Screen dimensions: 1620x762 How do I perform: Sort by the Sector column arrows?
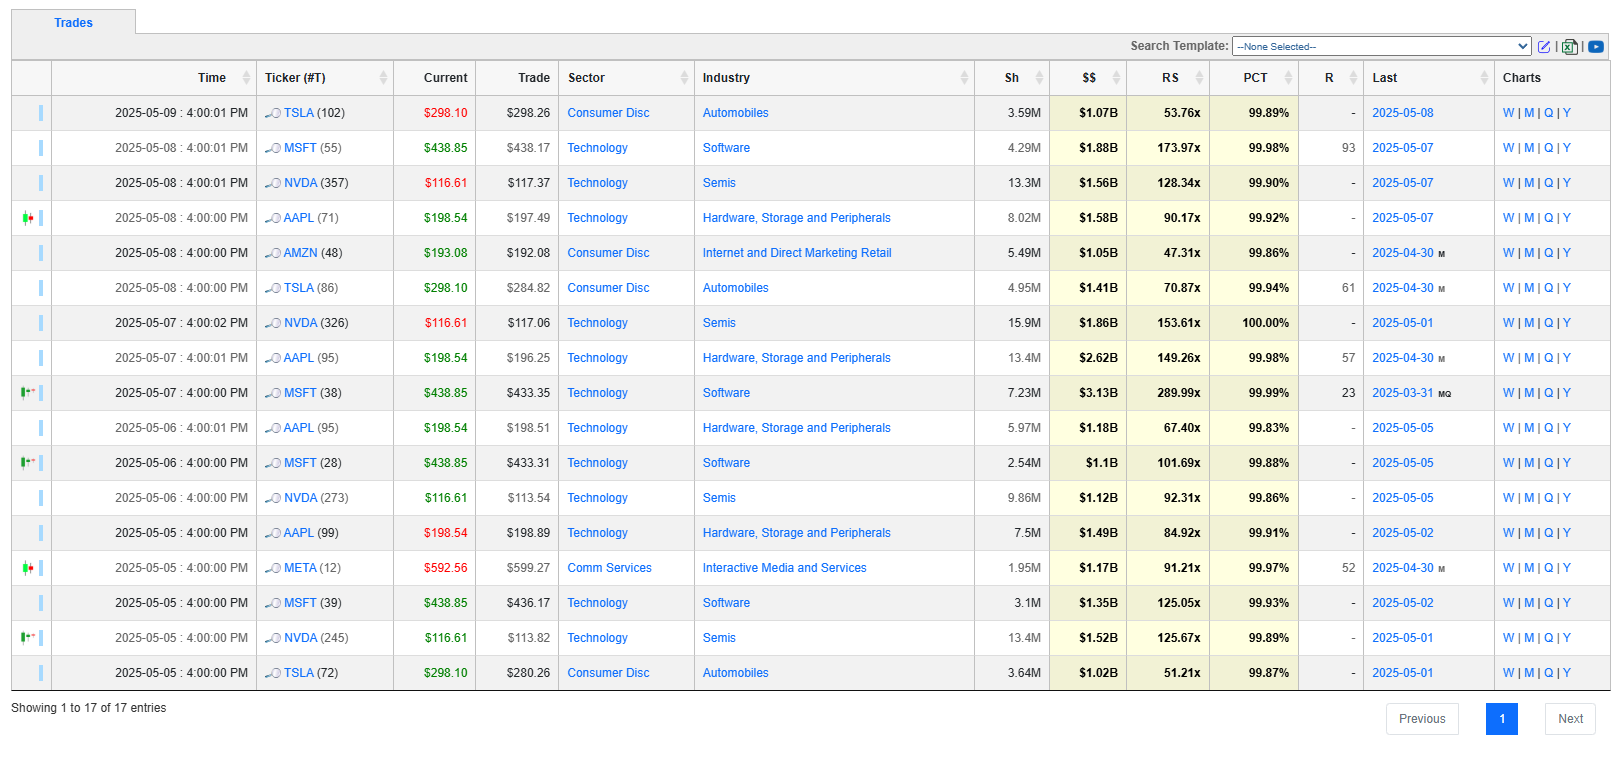[x=684, y=78]
